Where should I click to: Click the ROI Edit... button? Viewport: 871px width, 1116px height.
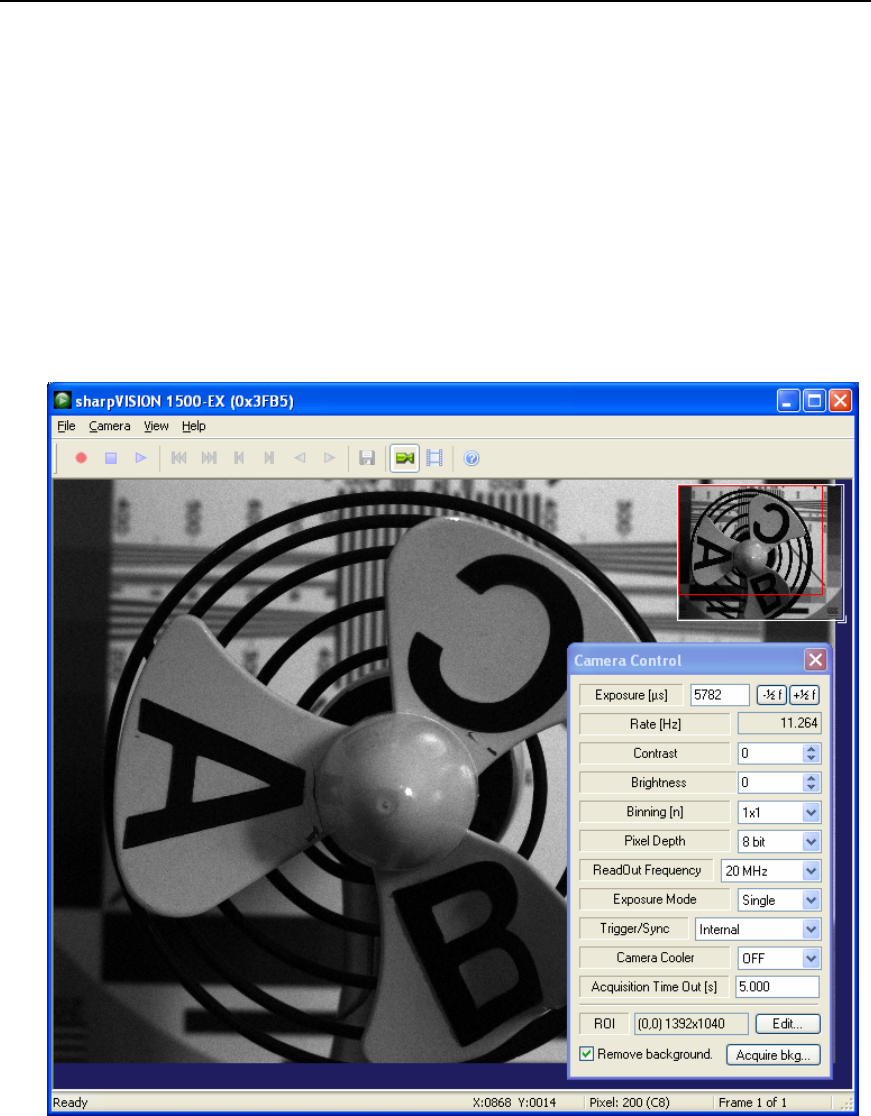point(788,1024)
